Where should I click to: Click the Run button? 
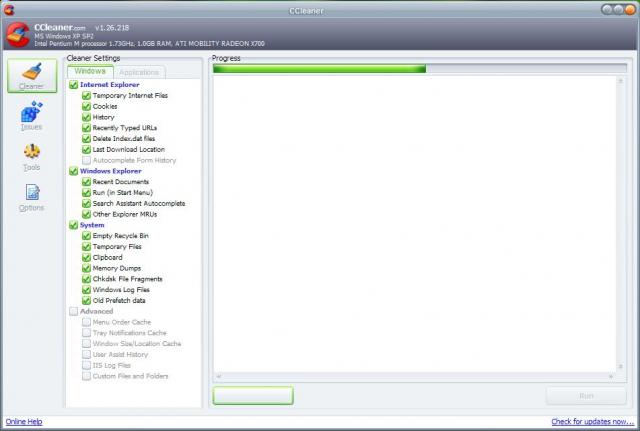pos(586,396)
